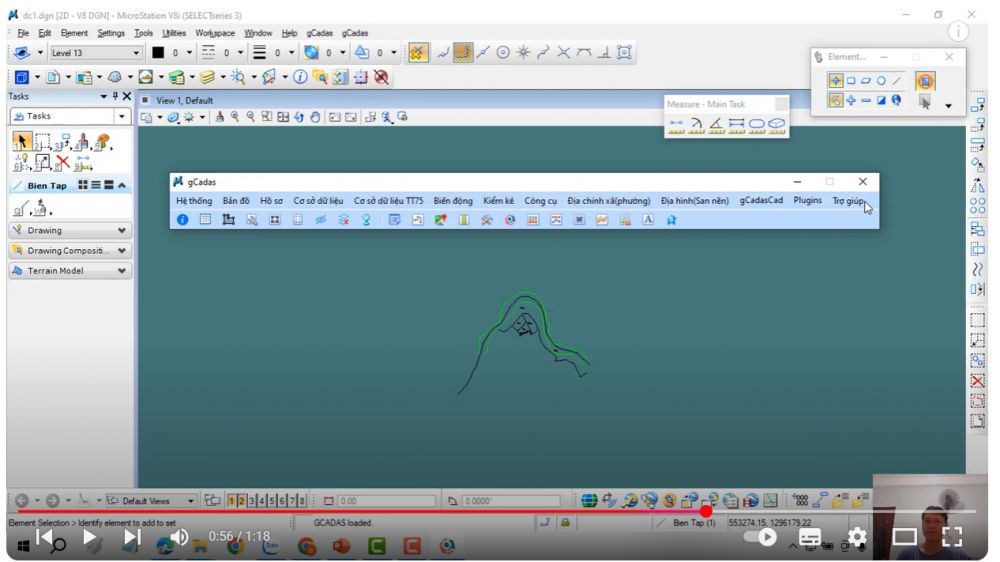Toggle the AccuSnap button in snap toolbar
Viewport: 1000px width, 562px height.
[418, 51]
